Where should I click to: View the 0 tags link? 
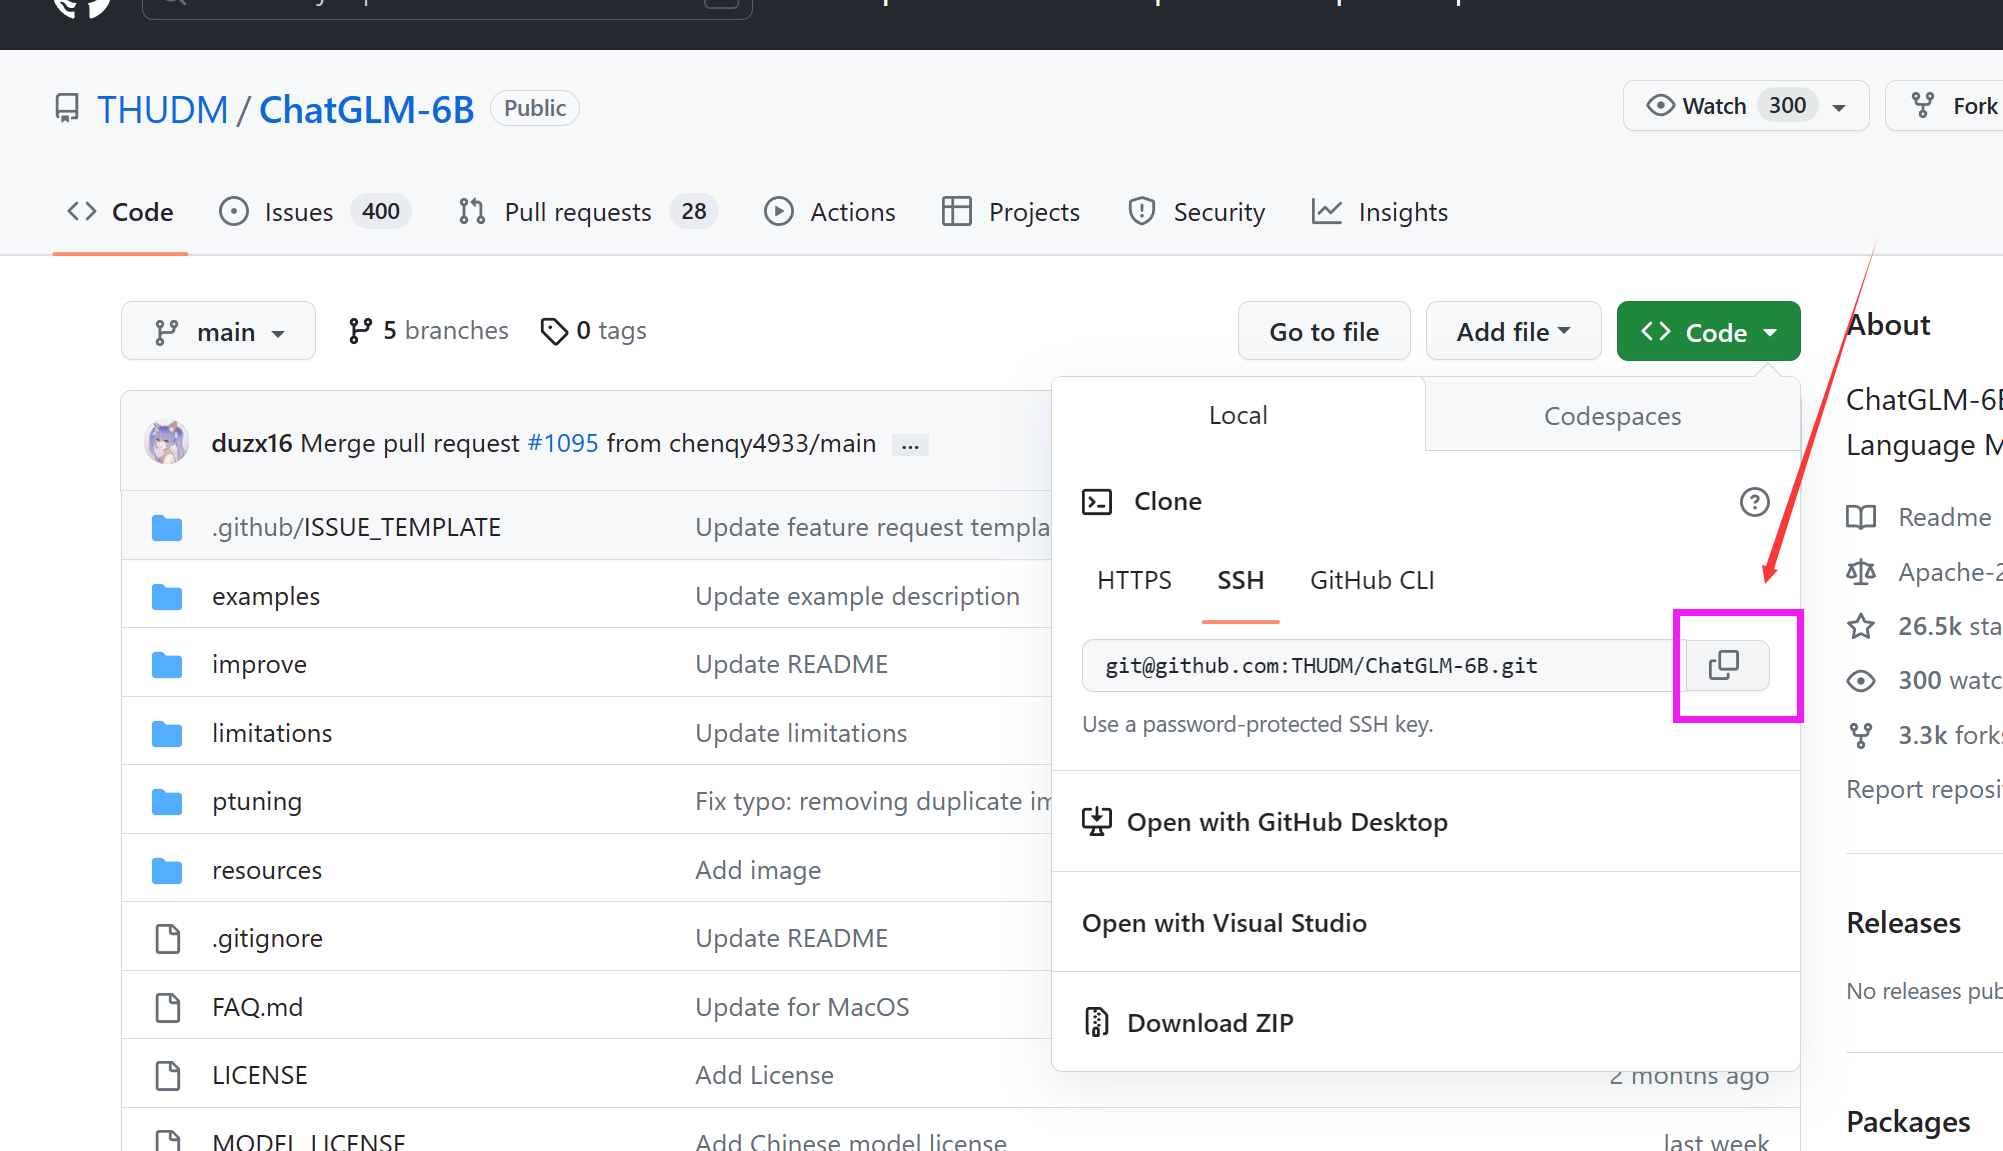tap(593, 330)
